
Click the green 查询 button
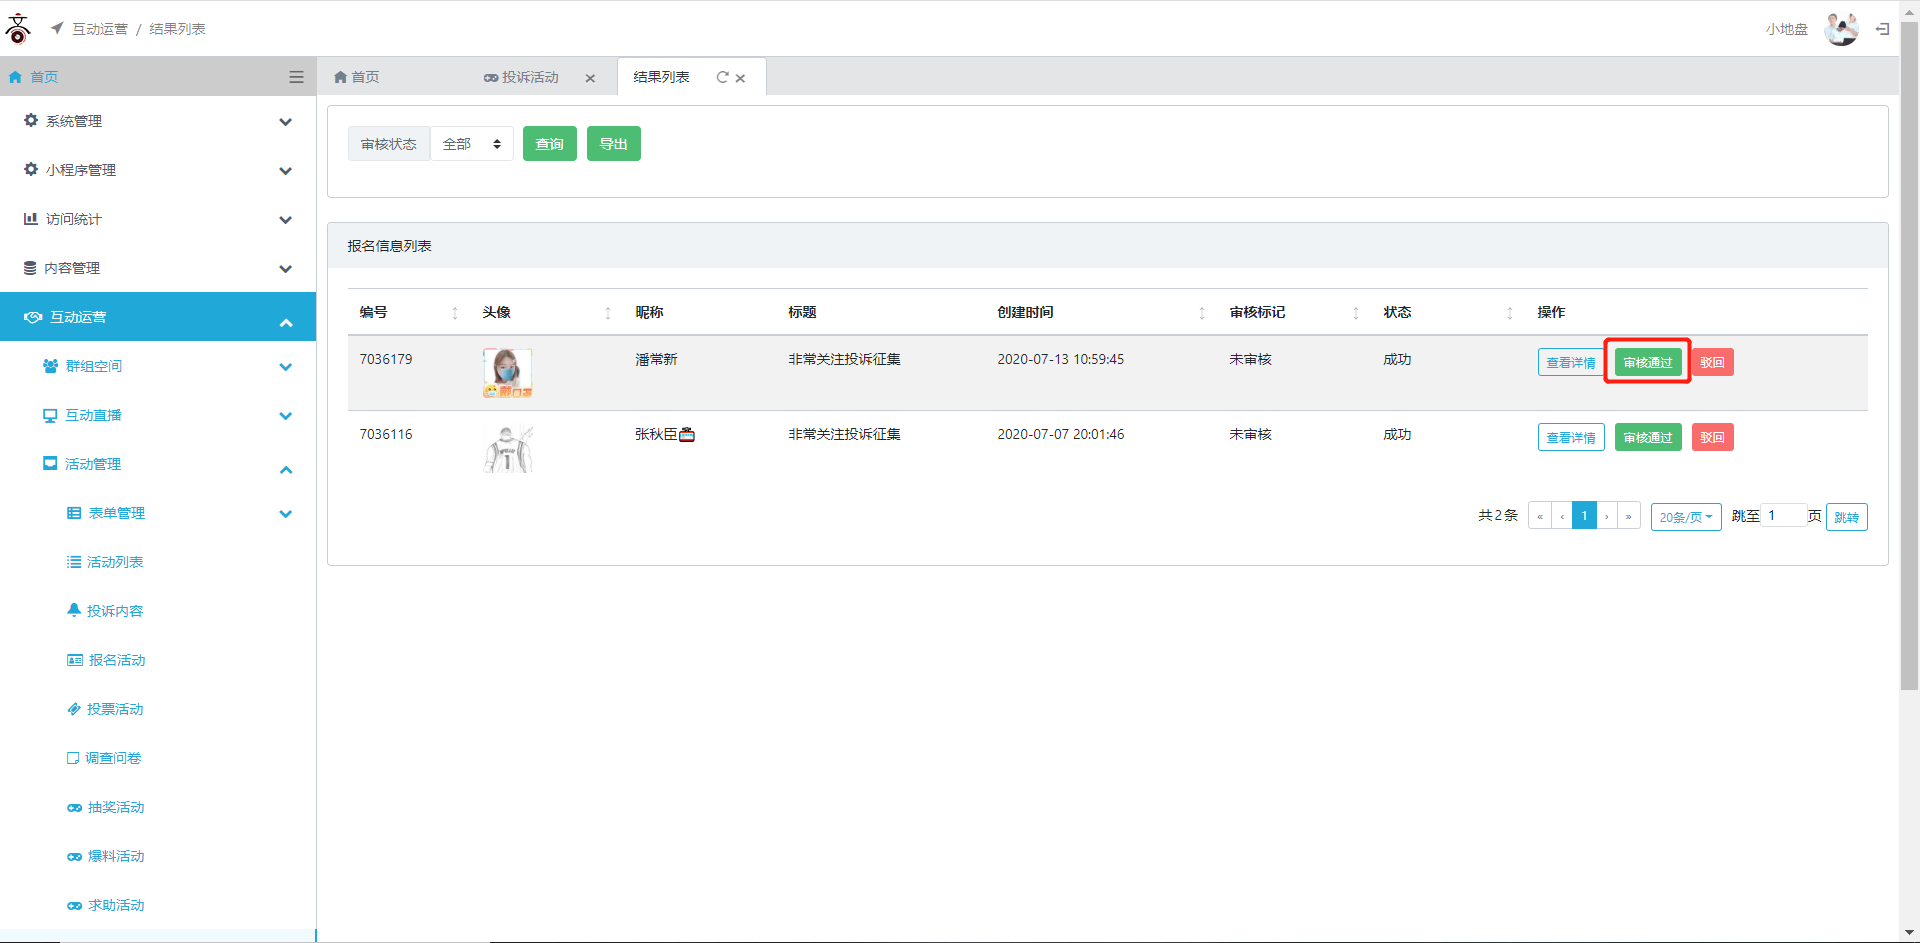(549, 144)
